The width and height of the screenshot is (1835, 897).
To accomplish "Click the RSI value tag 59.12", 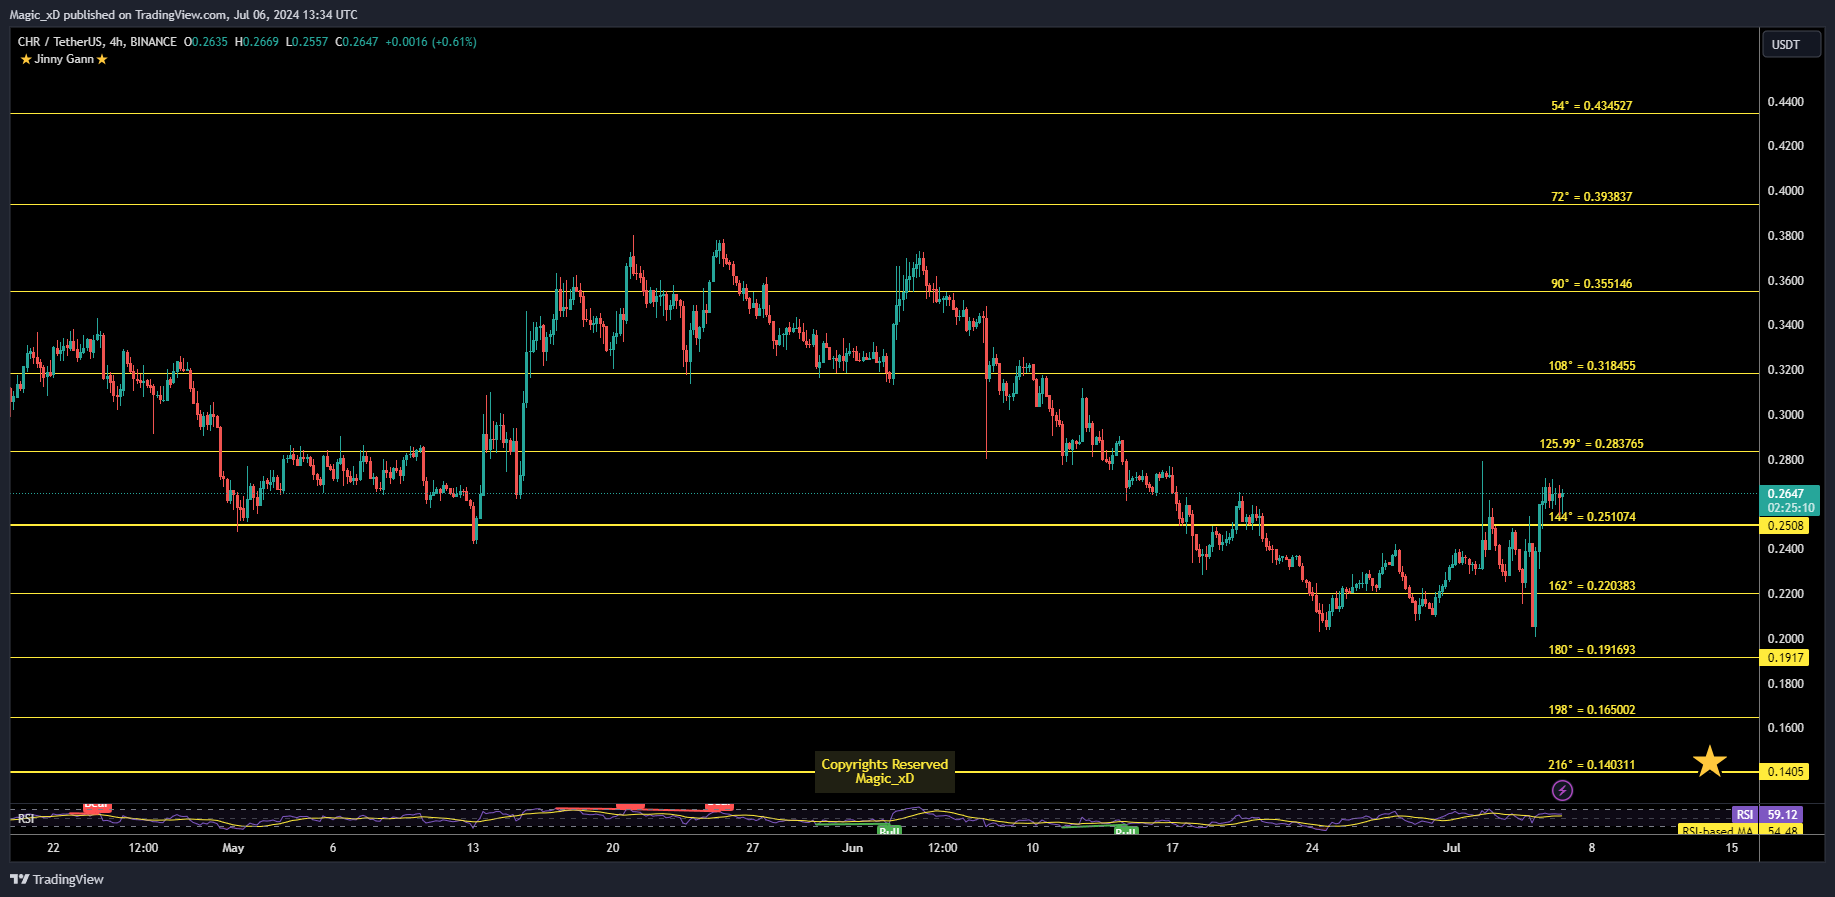I will 1782,815.
